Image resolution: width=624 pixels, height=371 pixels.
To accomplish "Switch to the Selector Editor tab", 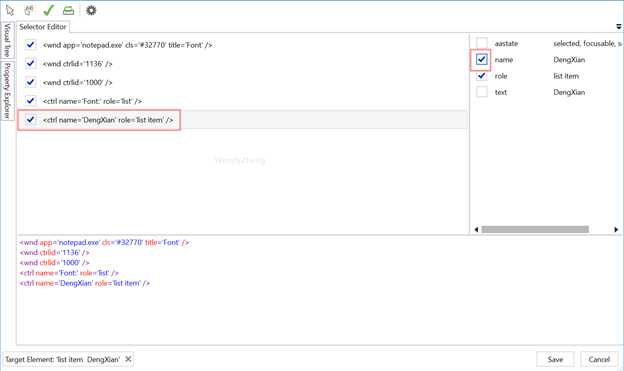I will [43, 27].
